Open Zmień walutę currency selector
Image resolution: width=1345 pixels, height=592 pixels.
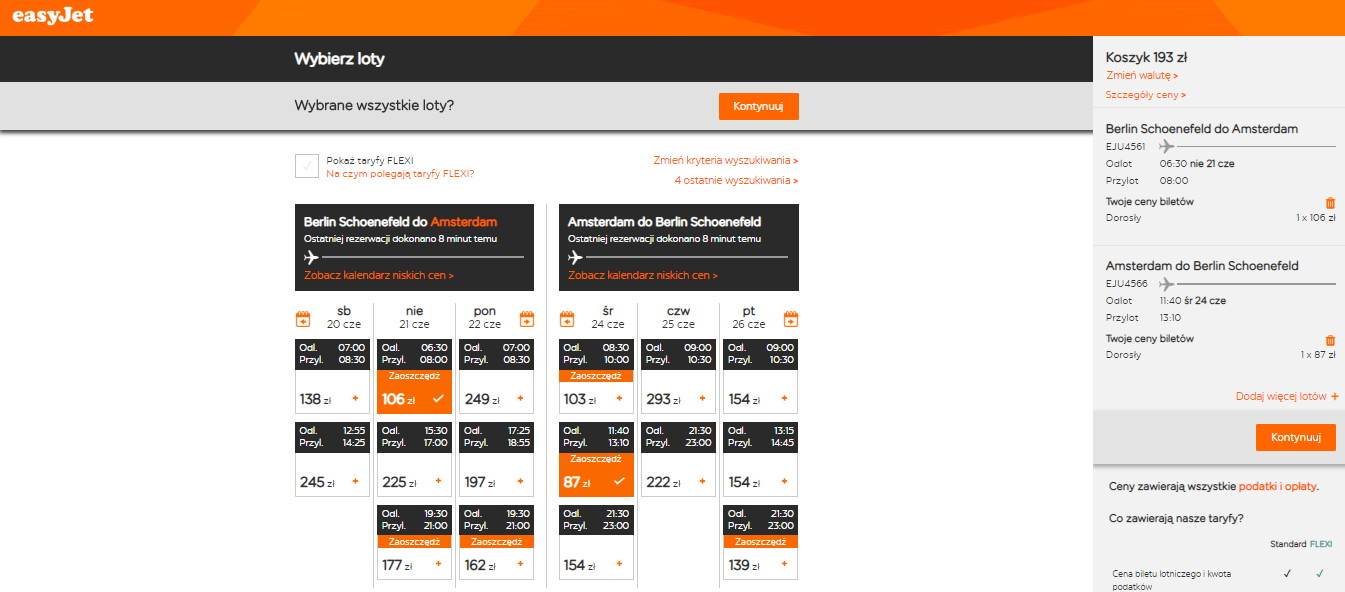1142,75
